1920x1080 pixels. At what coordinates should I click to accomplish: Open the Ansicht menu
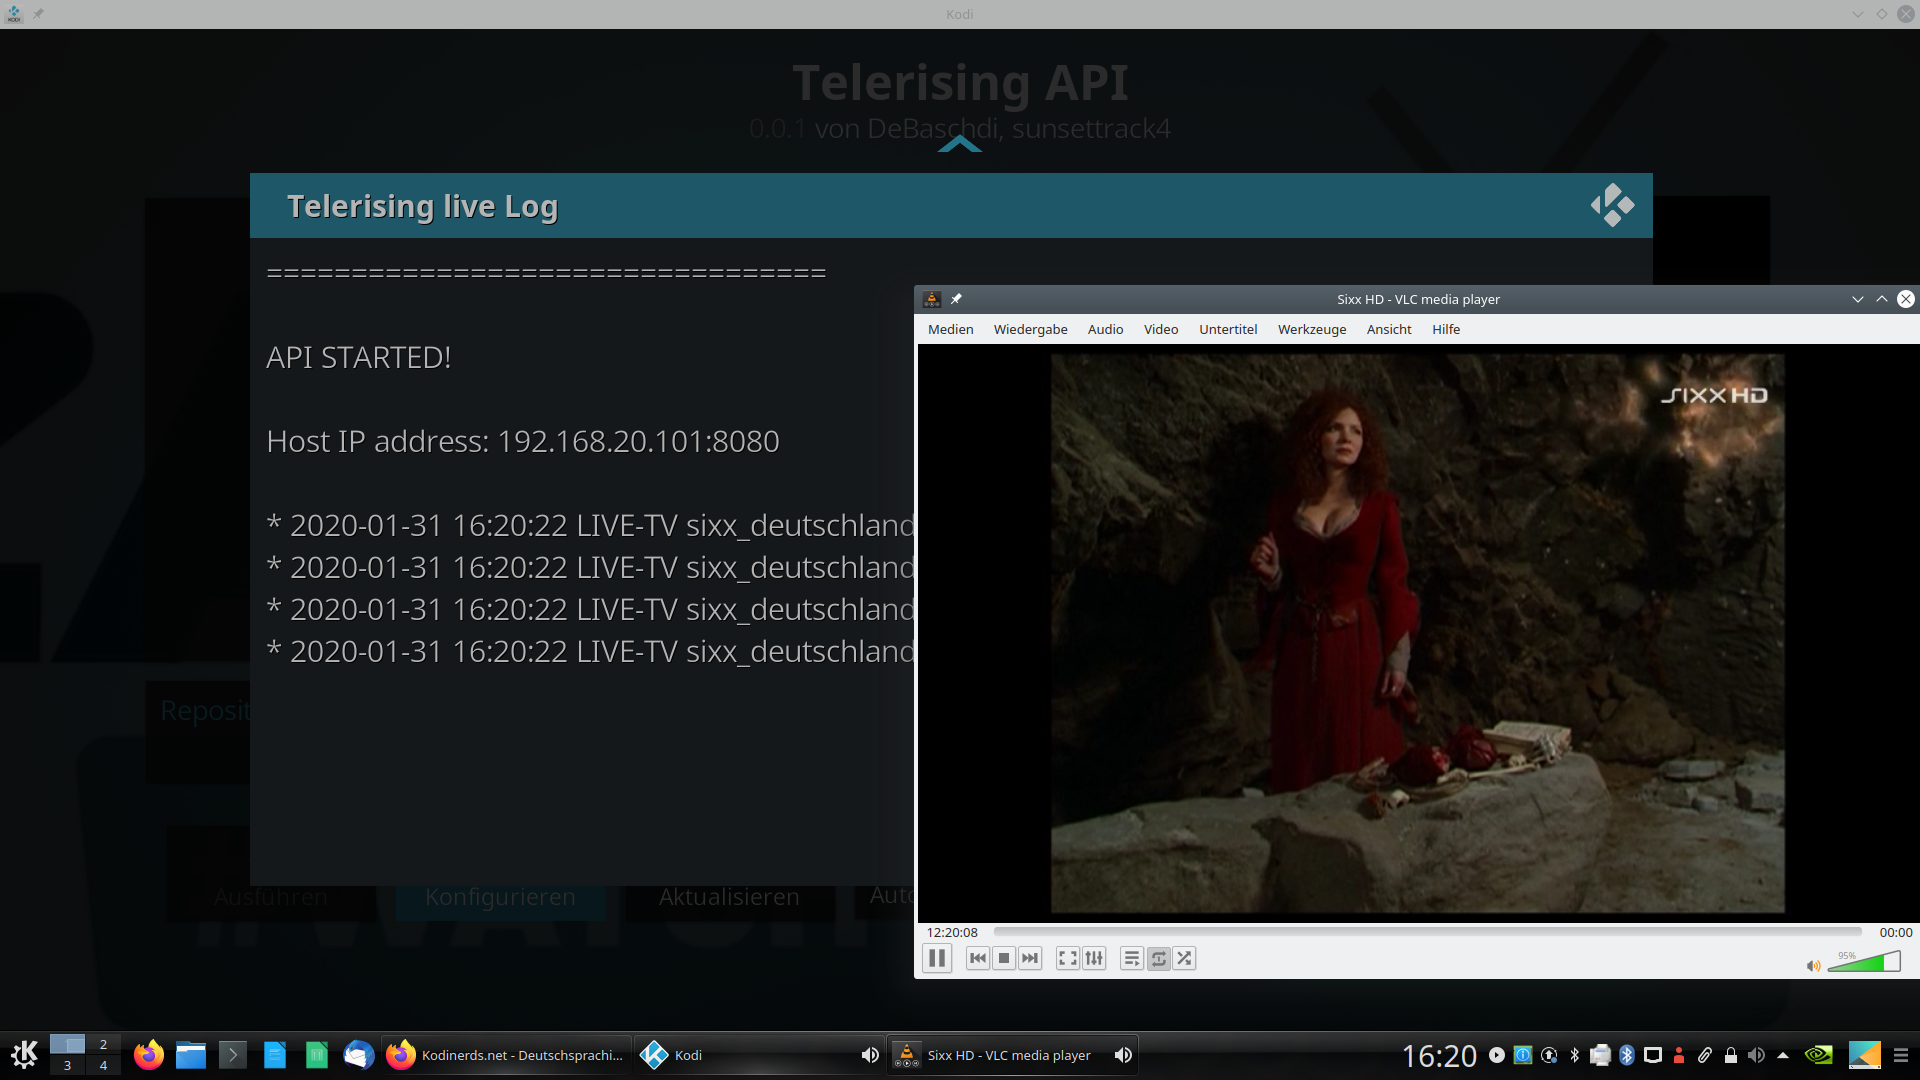[1389, 329]
